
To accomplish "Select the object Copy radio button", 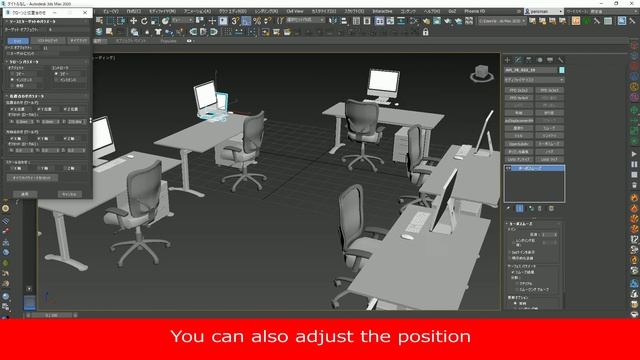I will click(12, 74).
